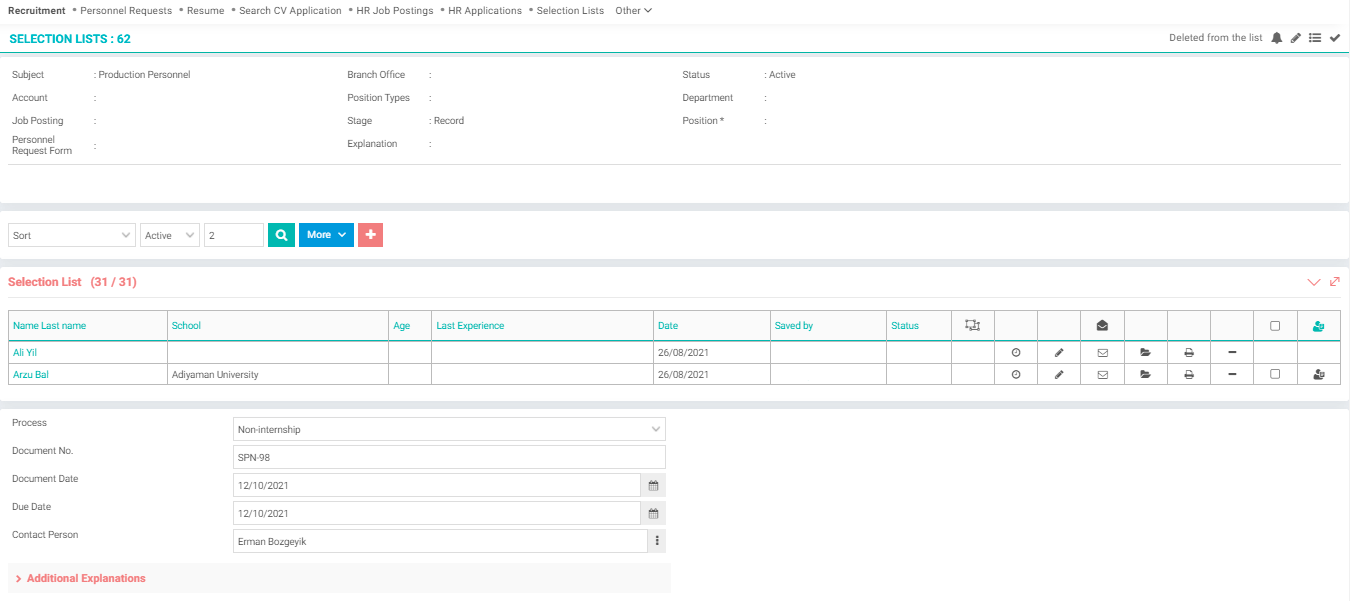This screenshot has height=601, width=1350.
Task: Click the clock icon in Arzu Bal's row
Action: pos(1016,374)
